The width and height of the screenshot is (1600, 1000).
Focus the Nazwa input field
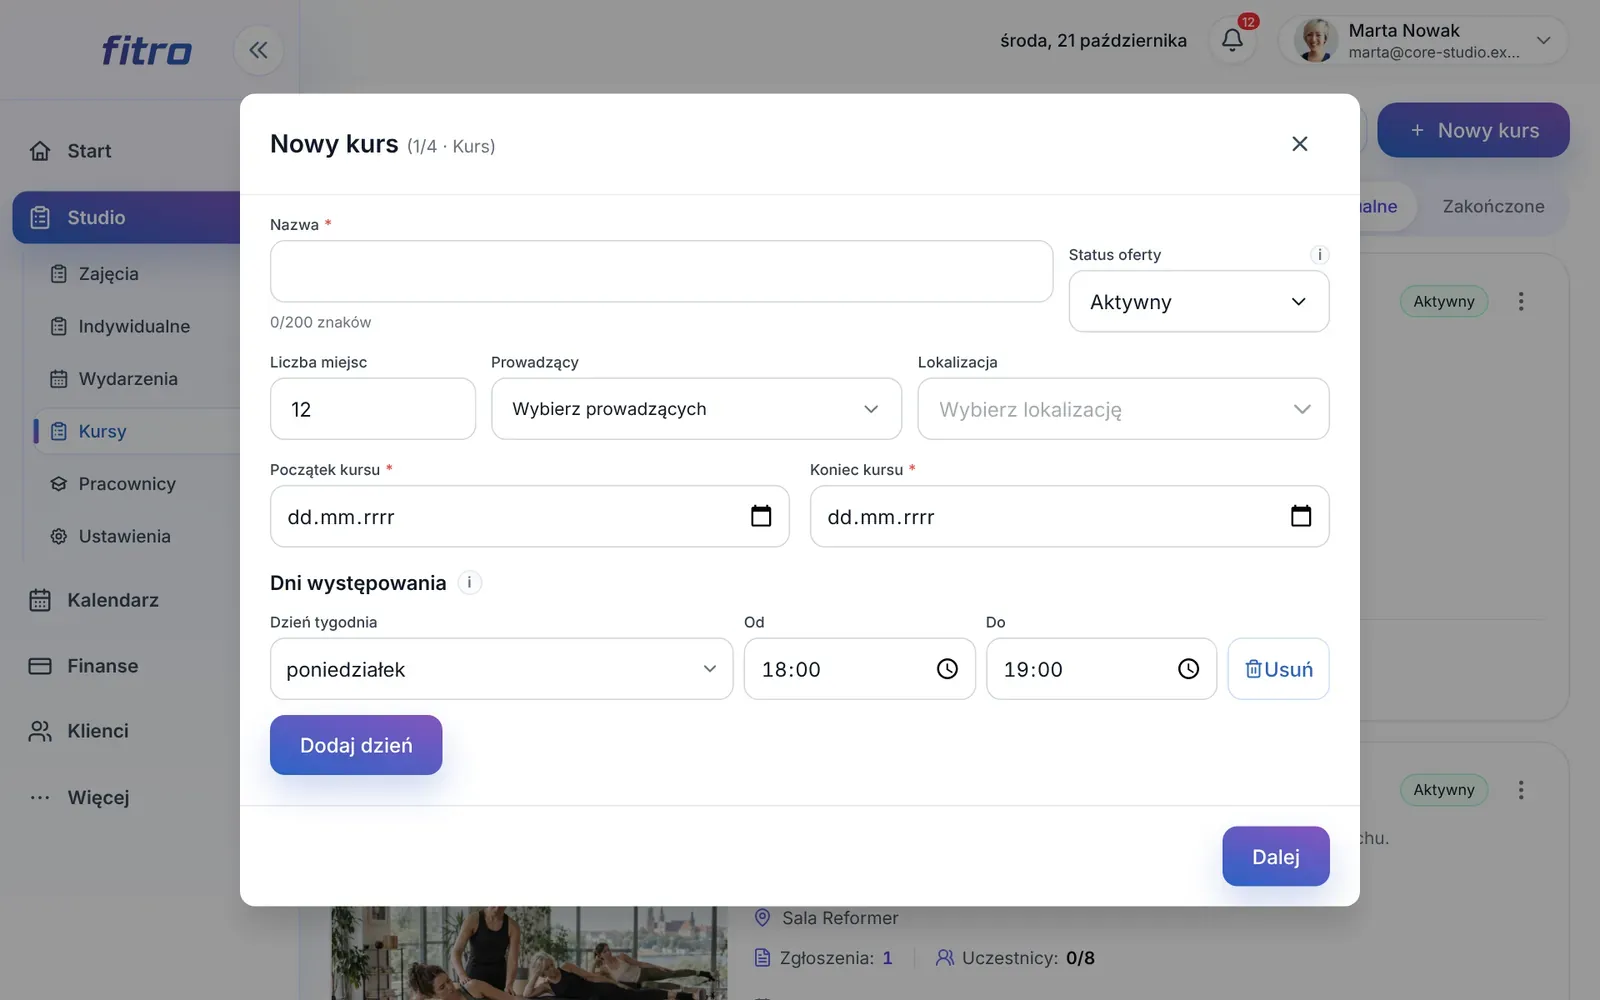pyautogui.click(x=661, y=271)
